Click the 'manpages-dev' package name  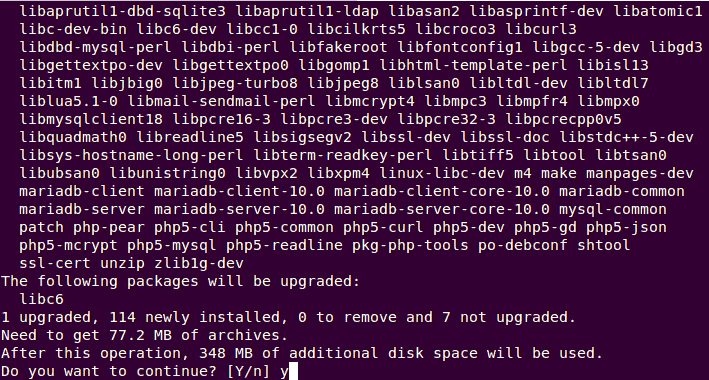coord(639,173)
